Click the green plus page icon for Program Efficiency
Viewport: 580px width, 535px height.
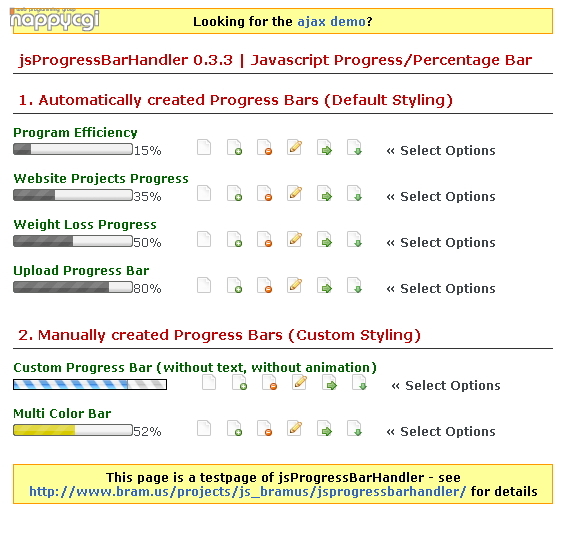tap(234, 147)
